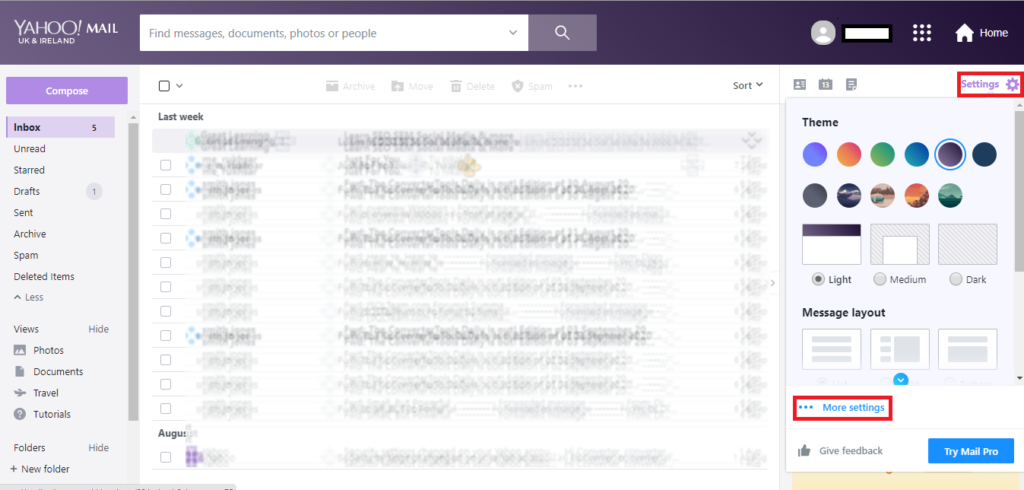Image resolution: width=1024 pixels, height=490 pixels.
Task: Open the More settings link
Action: pyautogui.click(x=852, y=408)
